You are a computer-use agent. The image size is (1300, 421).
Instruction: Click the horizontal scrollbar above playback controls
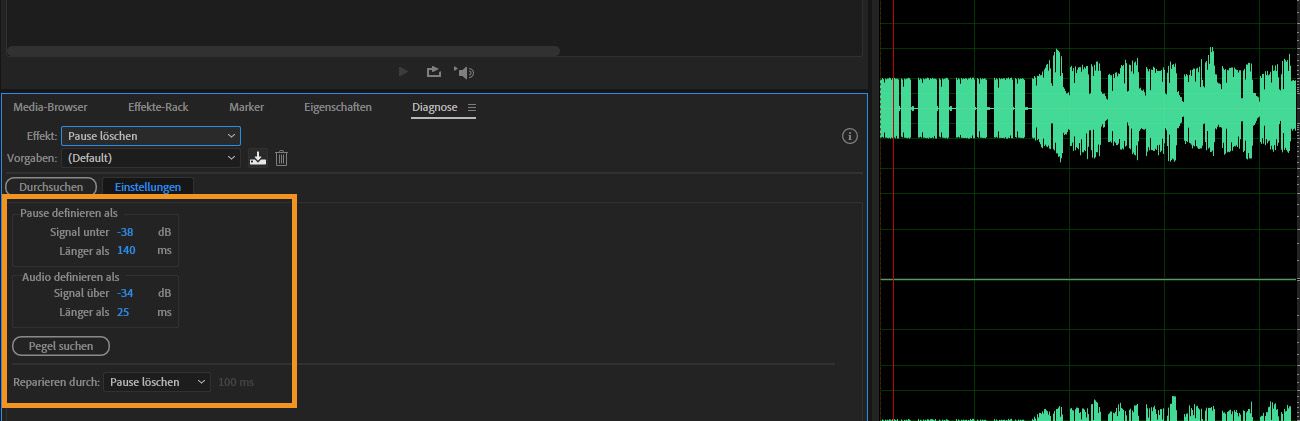[x=283, y=50]
